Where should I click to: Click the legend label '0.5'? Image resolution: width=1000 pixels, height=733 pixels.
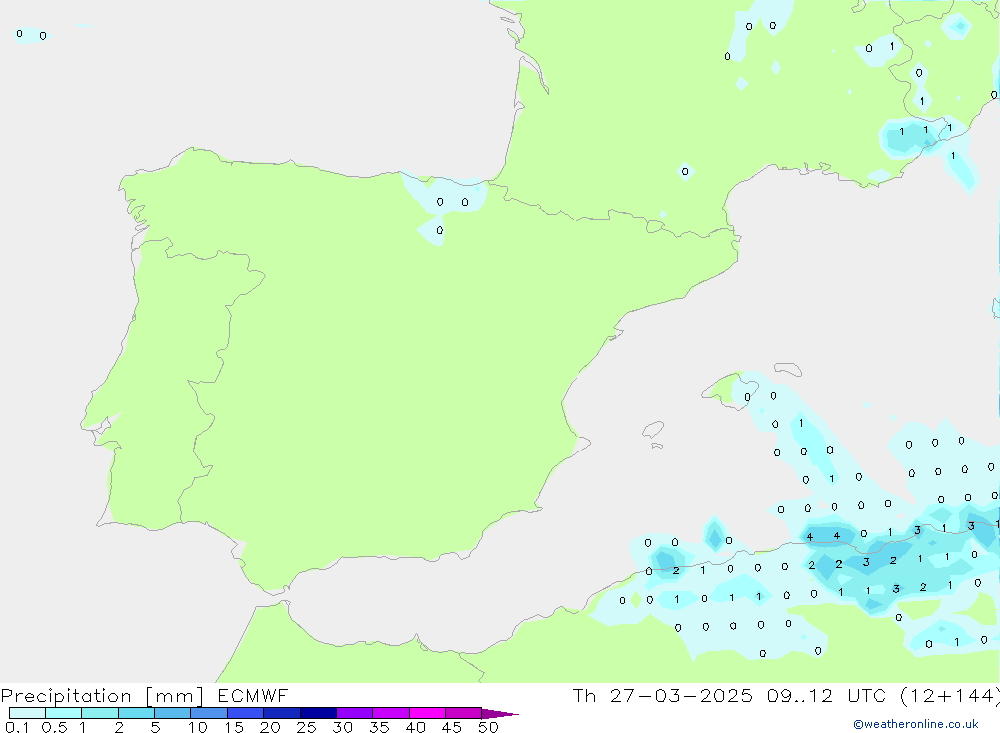[x=54, y=727]
